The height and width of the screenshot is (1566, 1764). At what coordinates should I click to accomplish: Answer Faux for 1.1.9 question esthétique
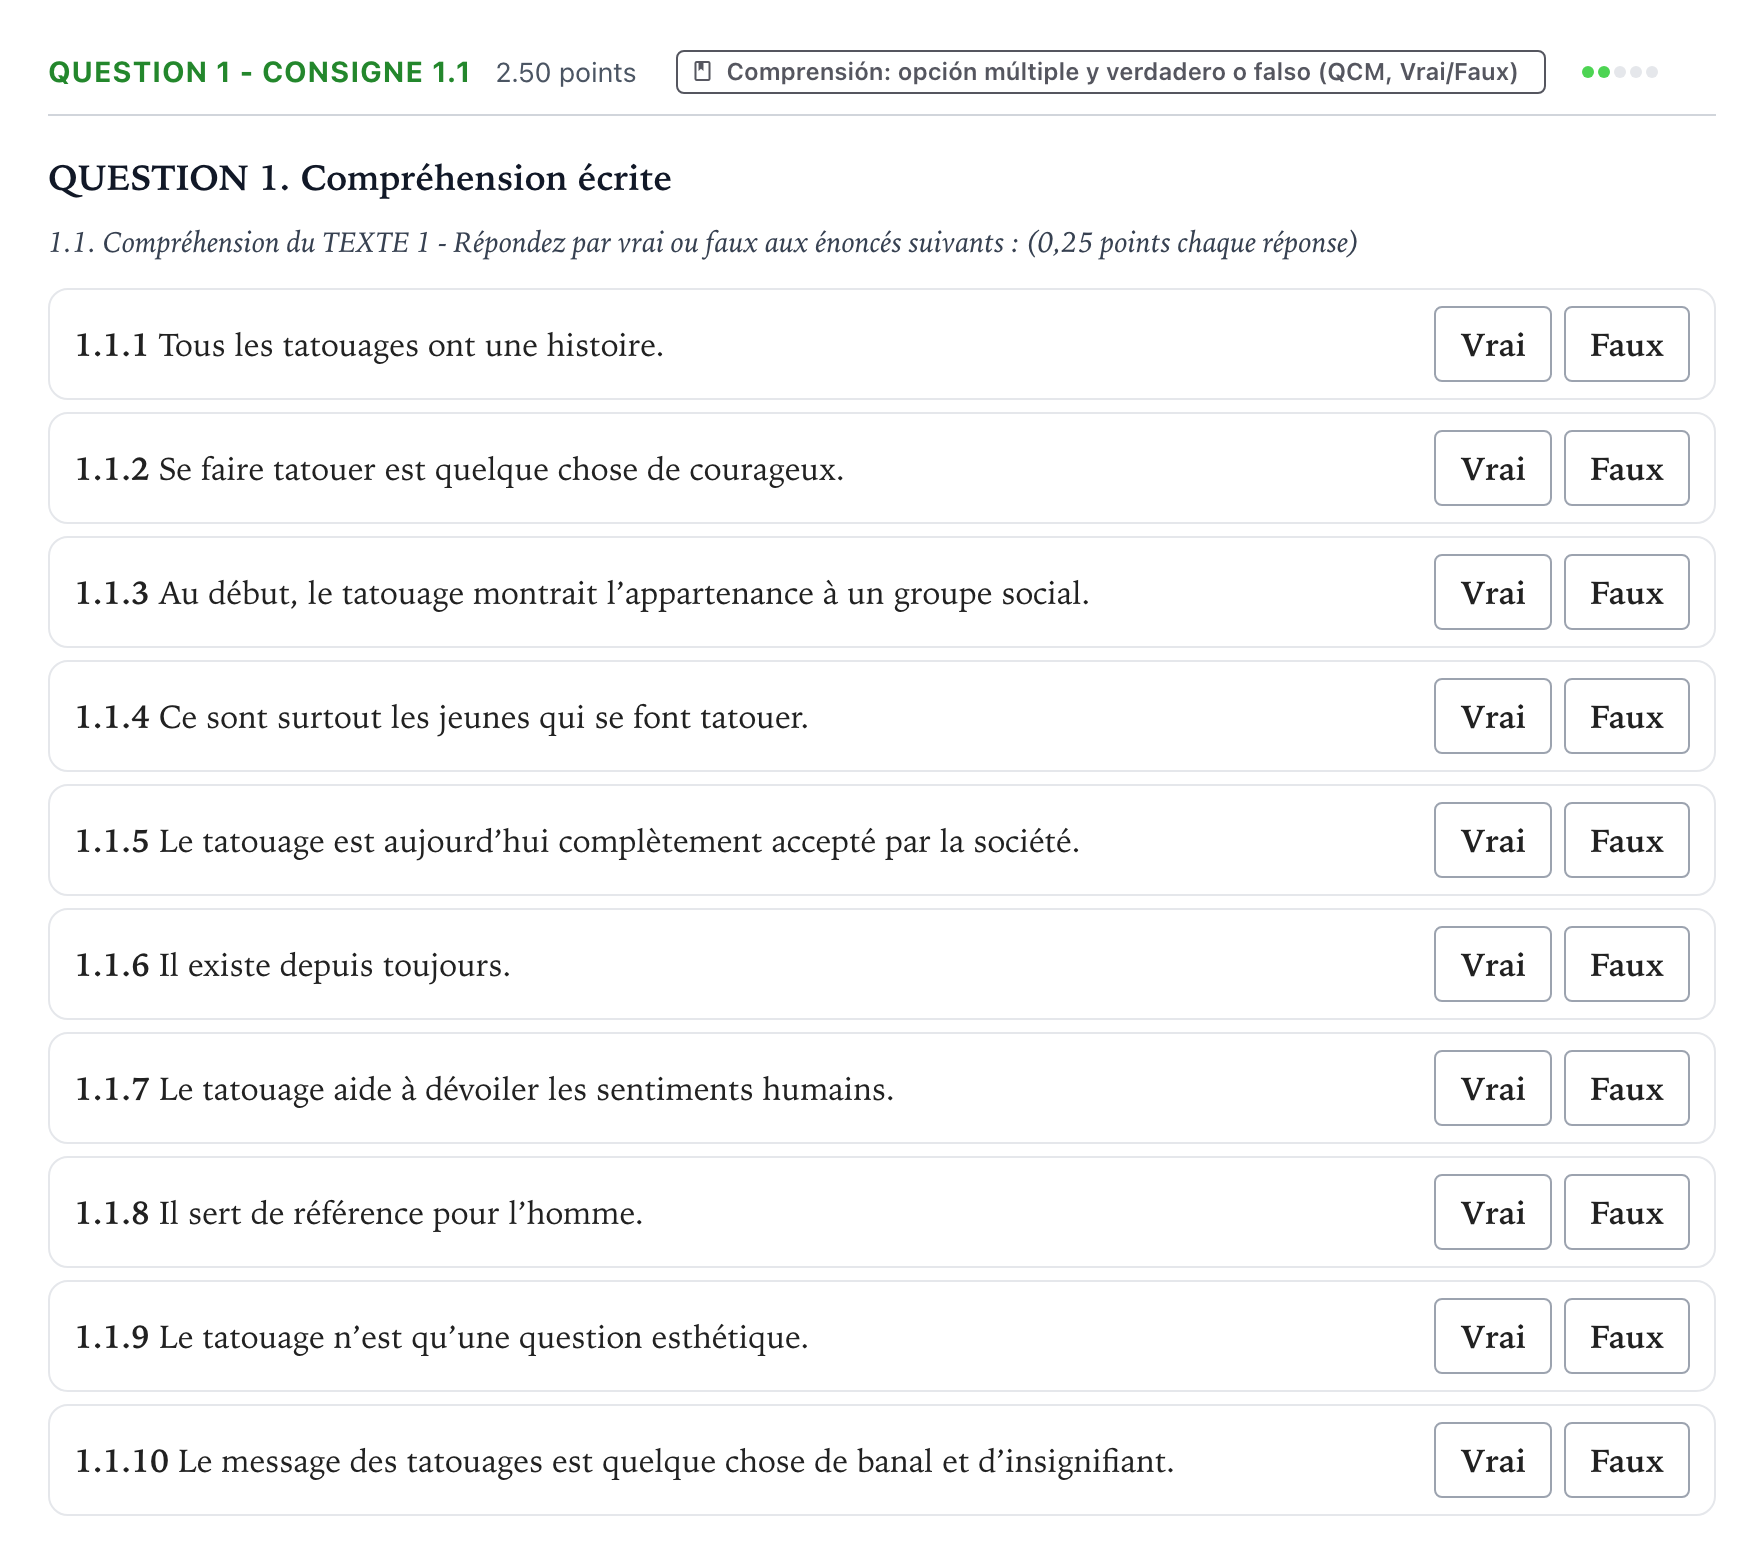pyautogui.click(x=1626, y=1336)
